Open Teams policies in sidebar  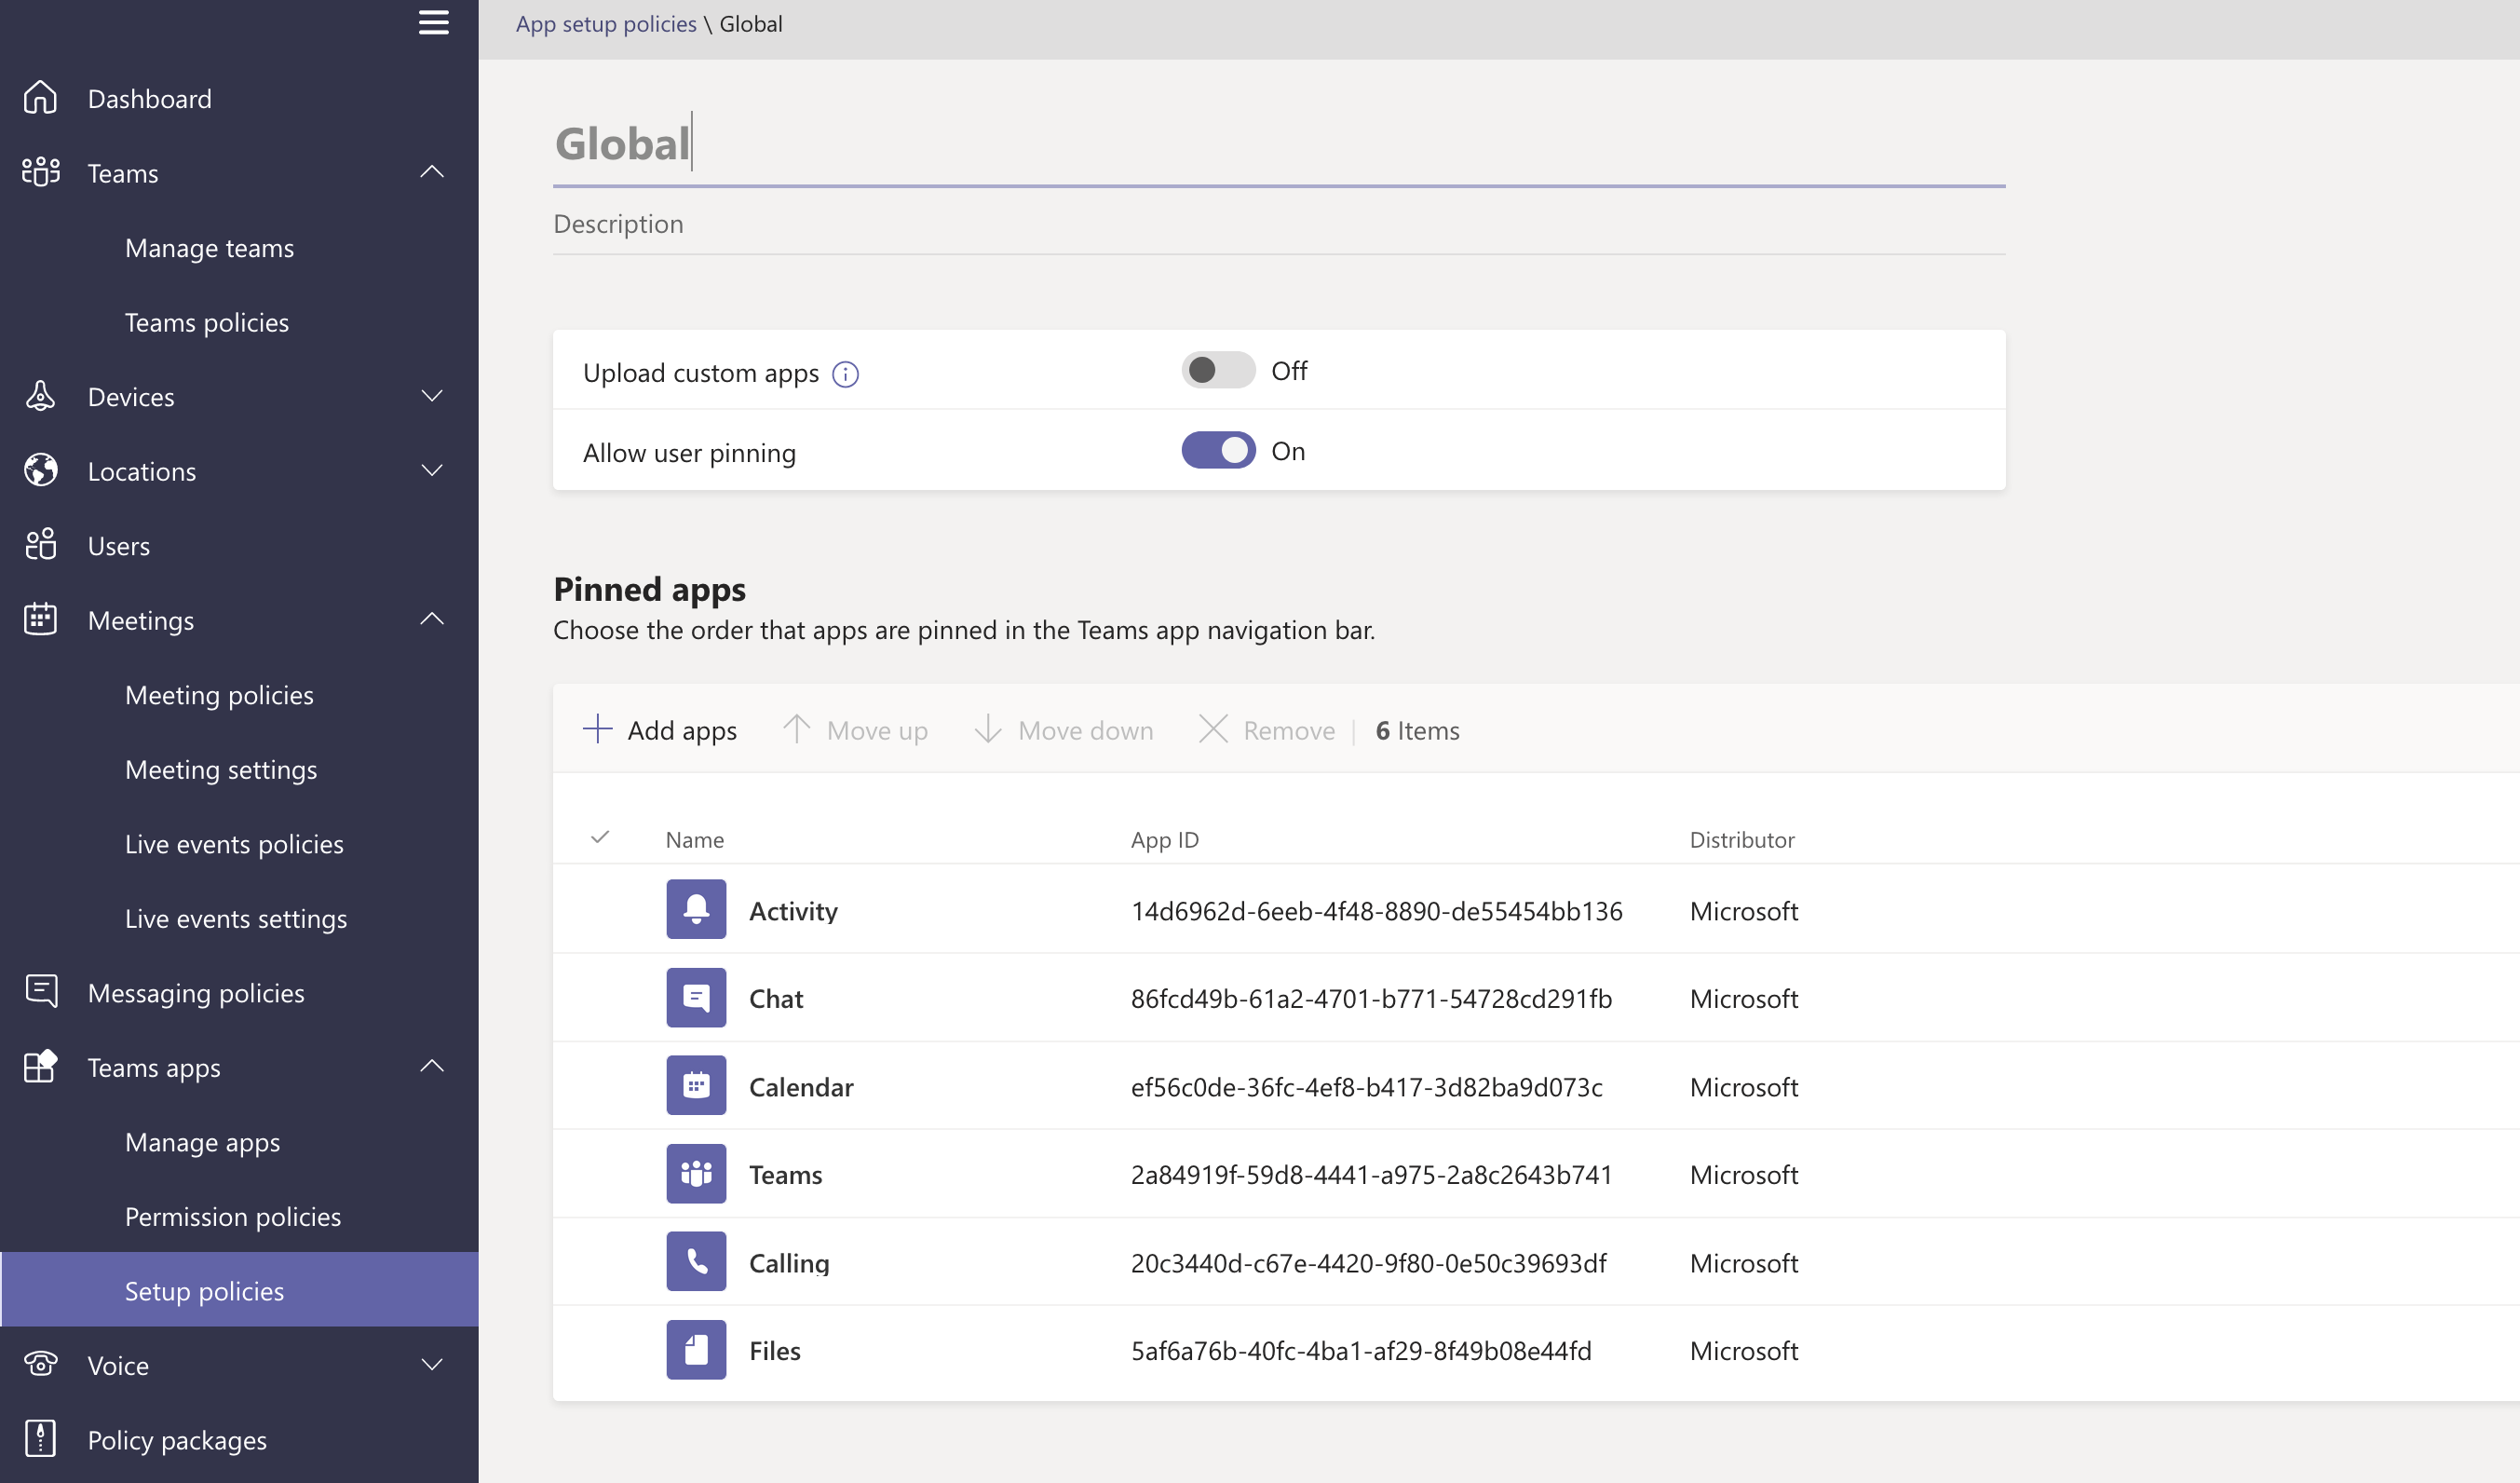(x=207, y=322)
